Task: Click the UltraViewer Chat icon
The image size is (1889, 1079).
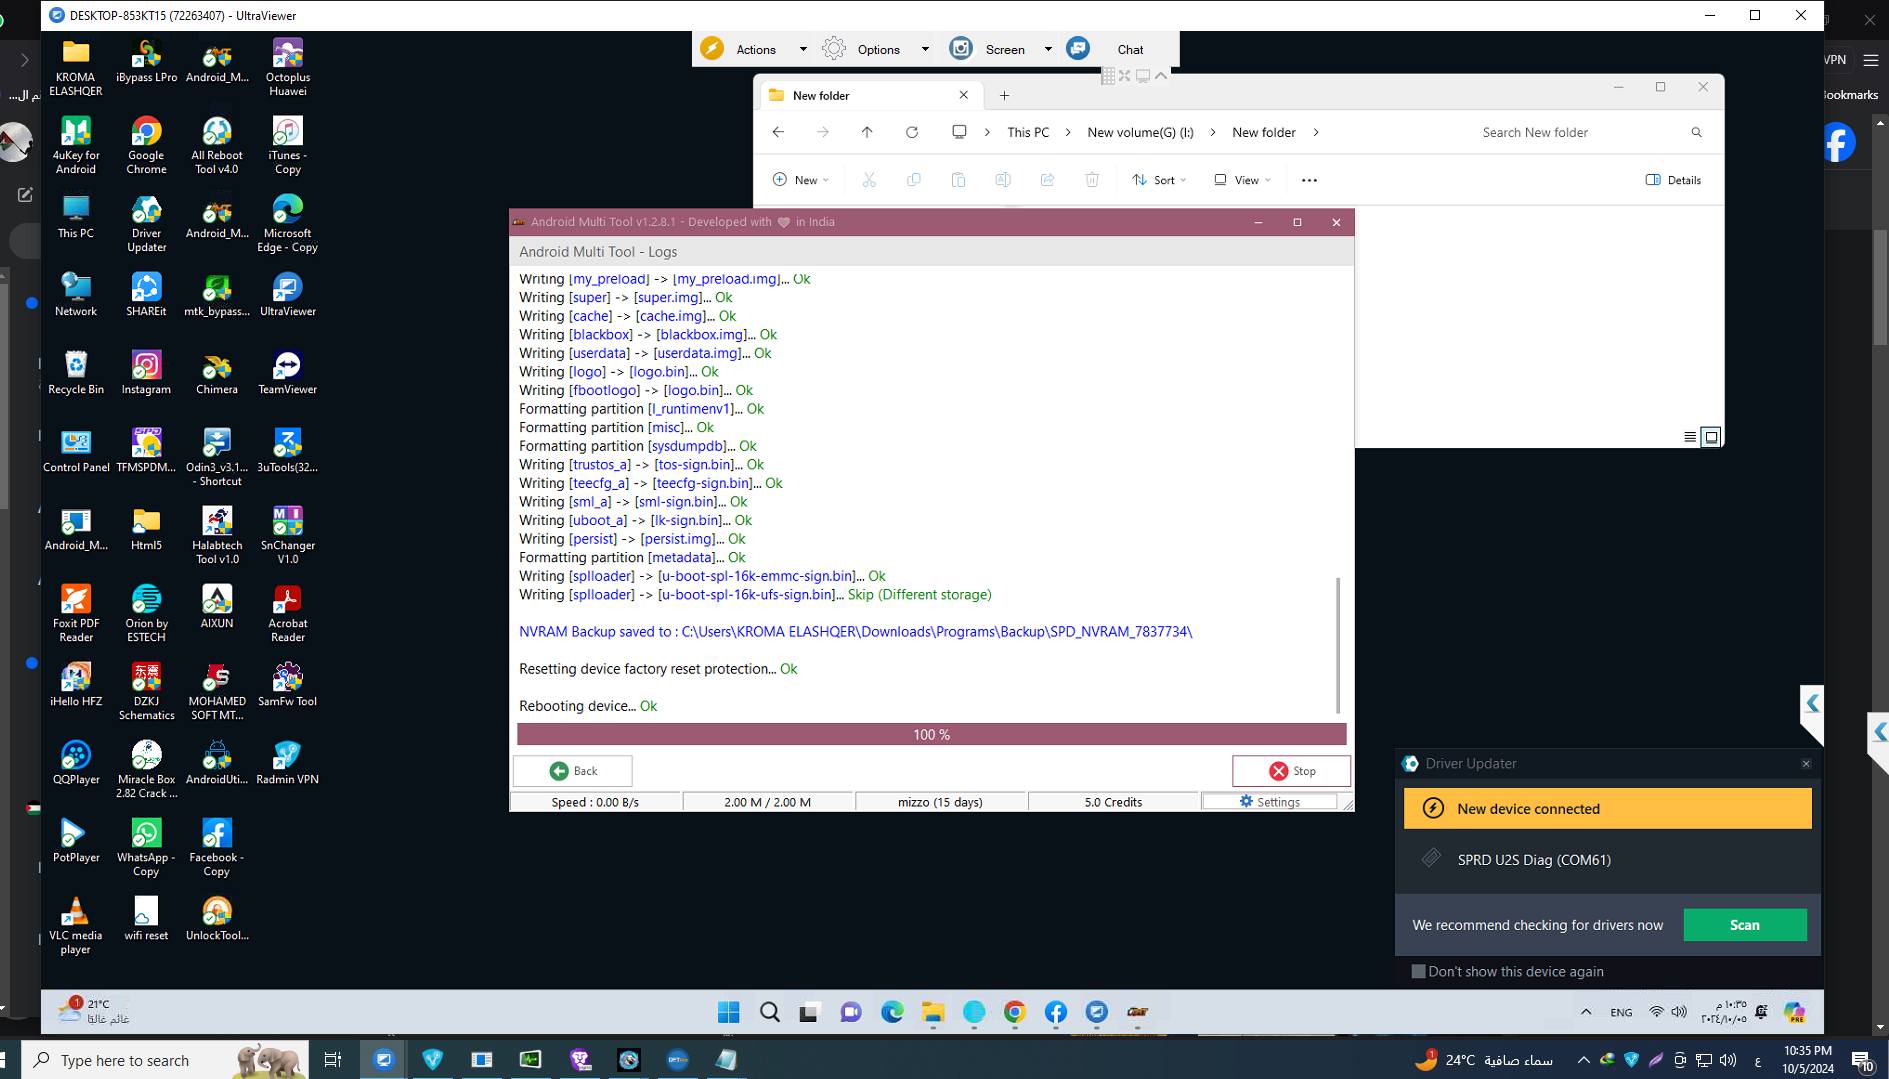Action: click(1078, 48)
